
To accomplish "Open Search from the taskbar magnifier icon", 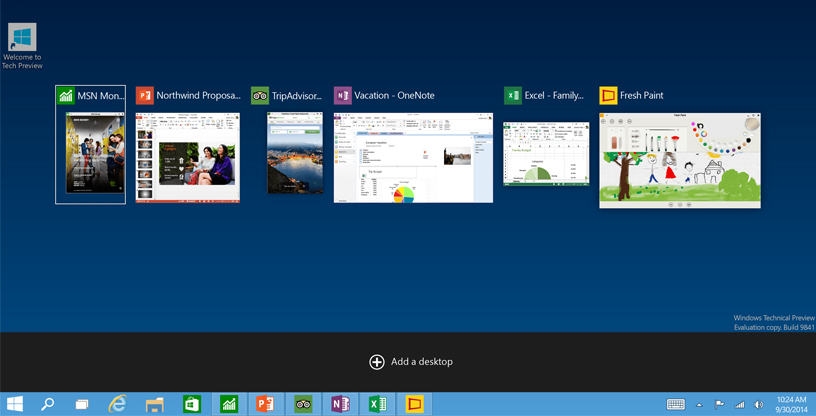I will coord(47,404).
